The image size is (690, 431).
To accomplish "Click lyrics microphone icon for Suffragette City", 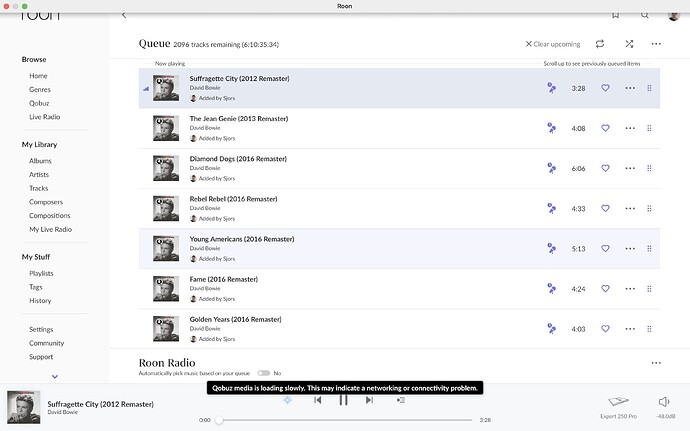I will 551,88.
